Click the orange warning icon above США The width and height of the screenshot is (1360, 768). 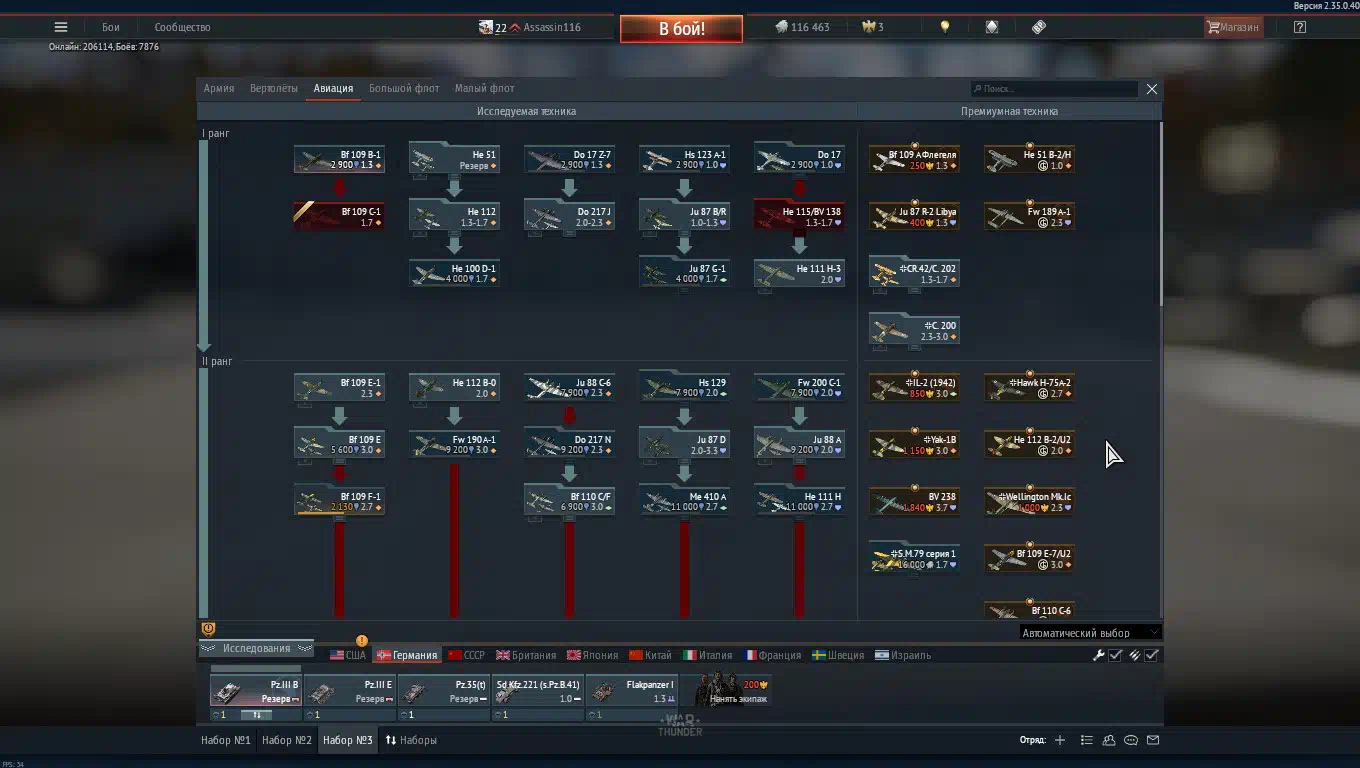click(x=361, y=641)
